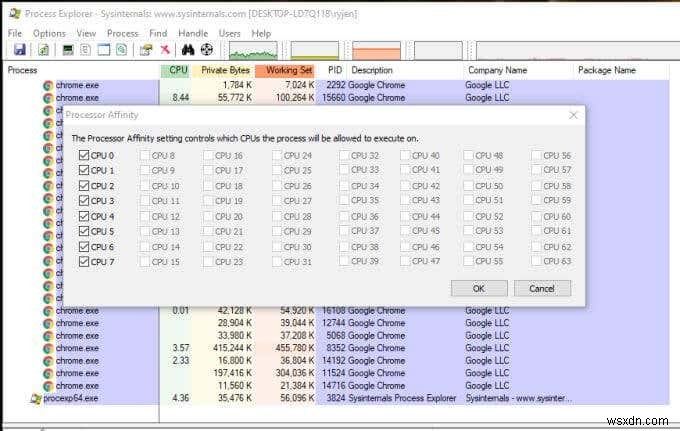Open the System Information toolbar icon
This screenshot has height=431, width=680.
click(x=68, y=49)
